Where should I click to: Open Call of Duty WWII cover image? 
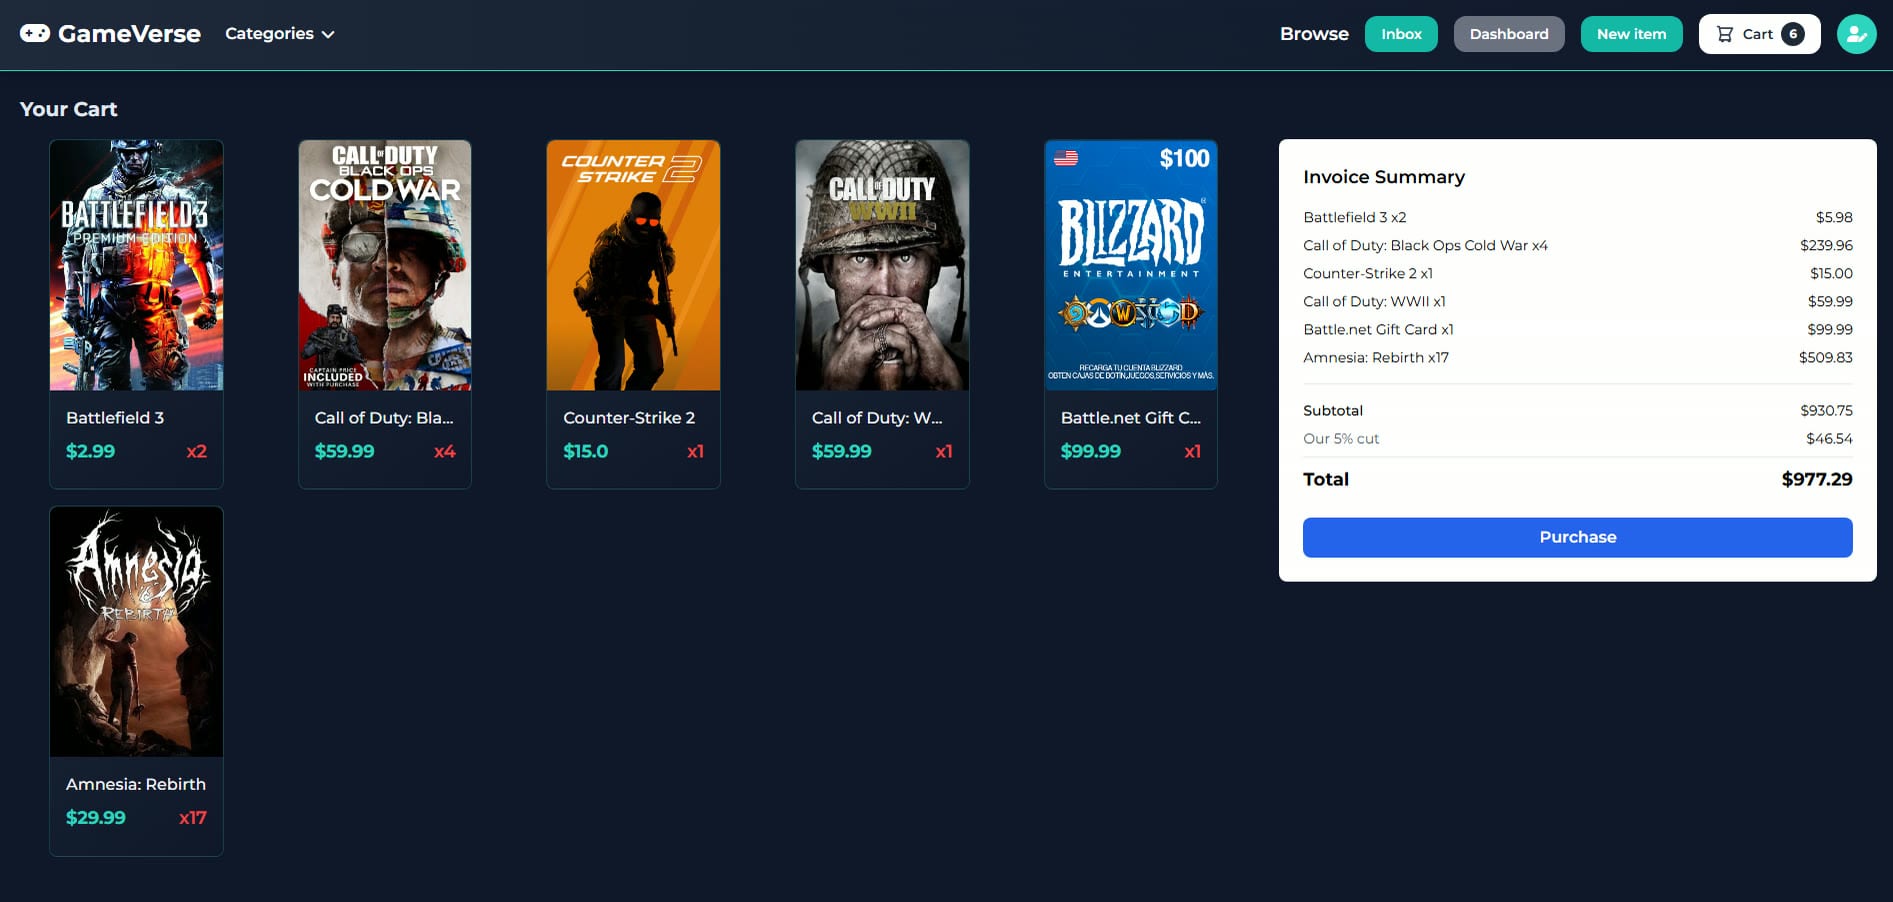[882, 265]
